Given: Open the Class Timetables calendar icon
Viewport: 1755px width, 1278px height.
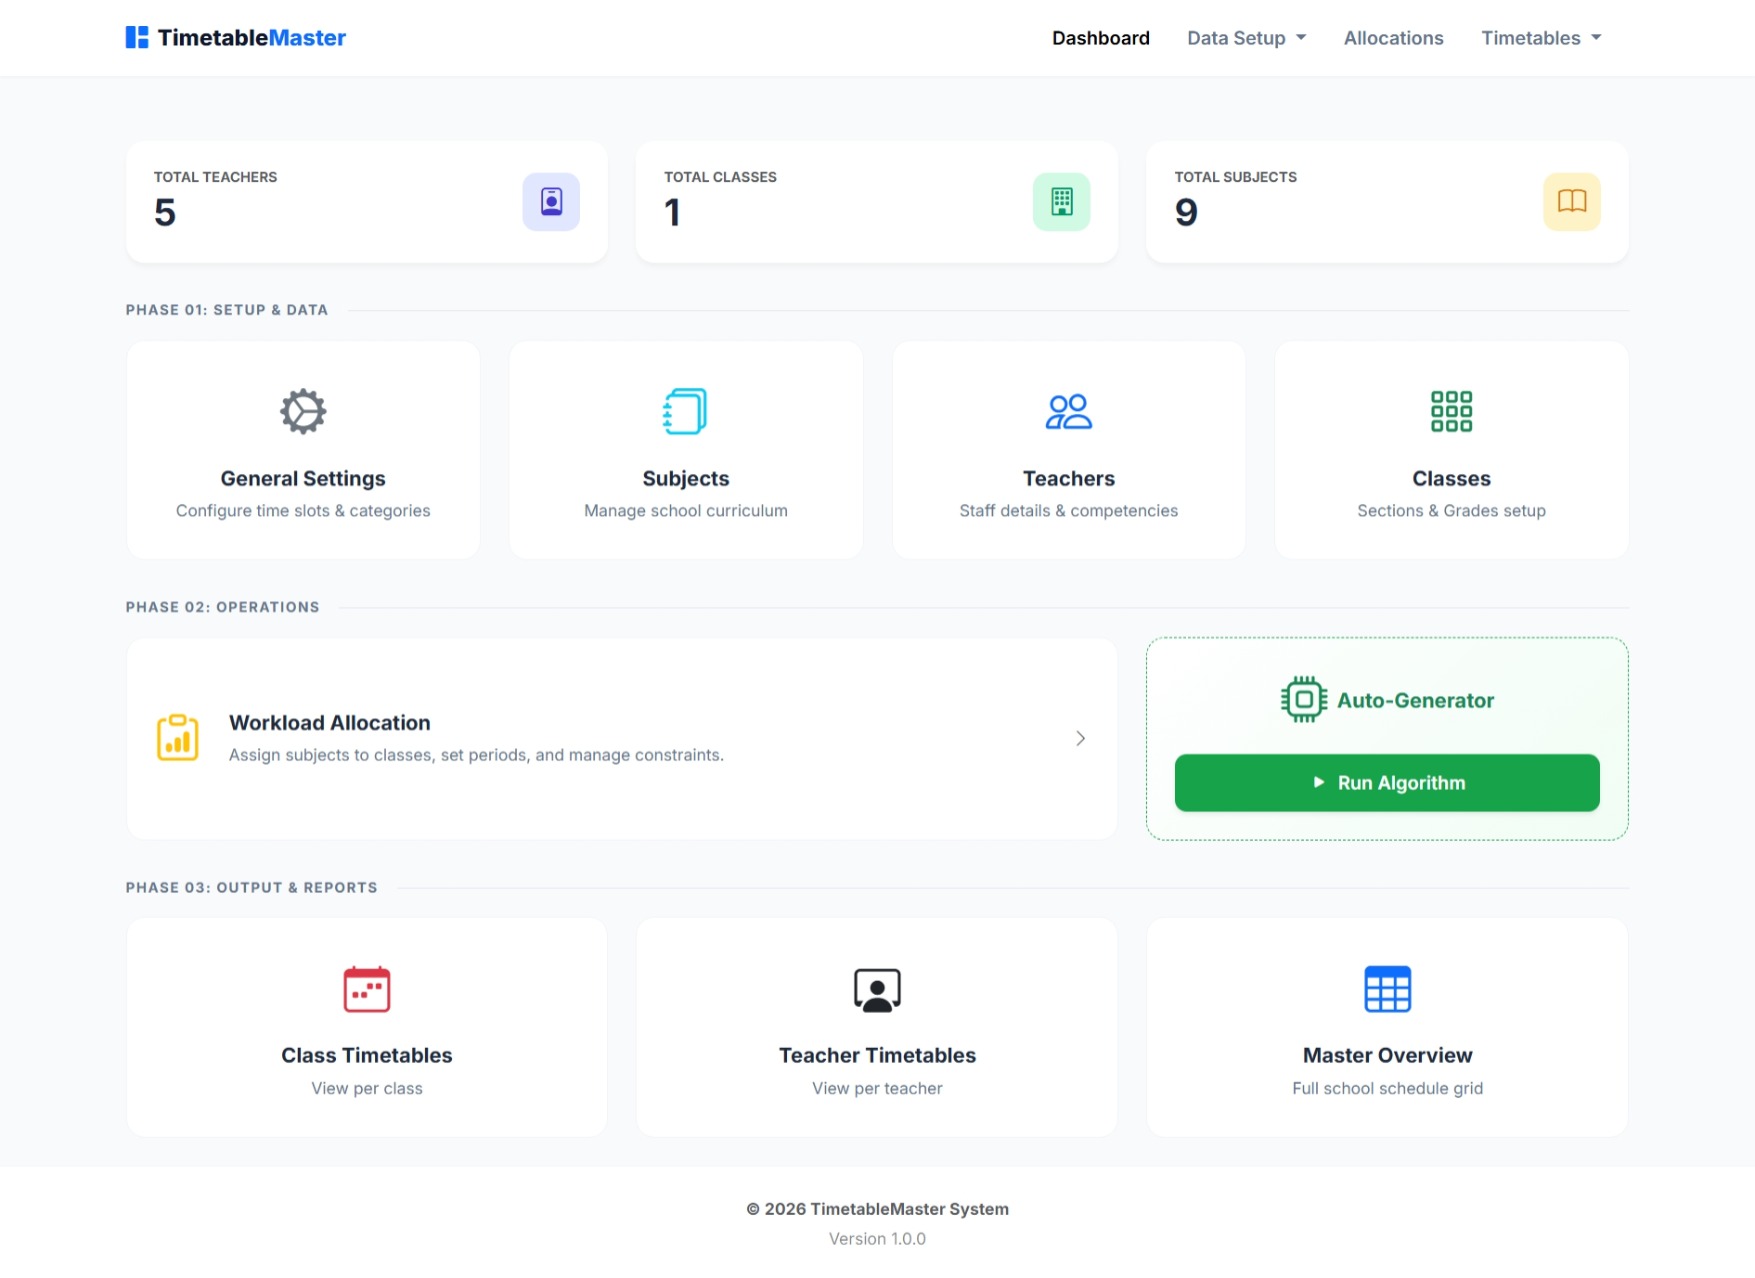Looking at the screenshot, I should (367, 989).
